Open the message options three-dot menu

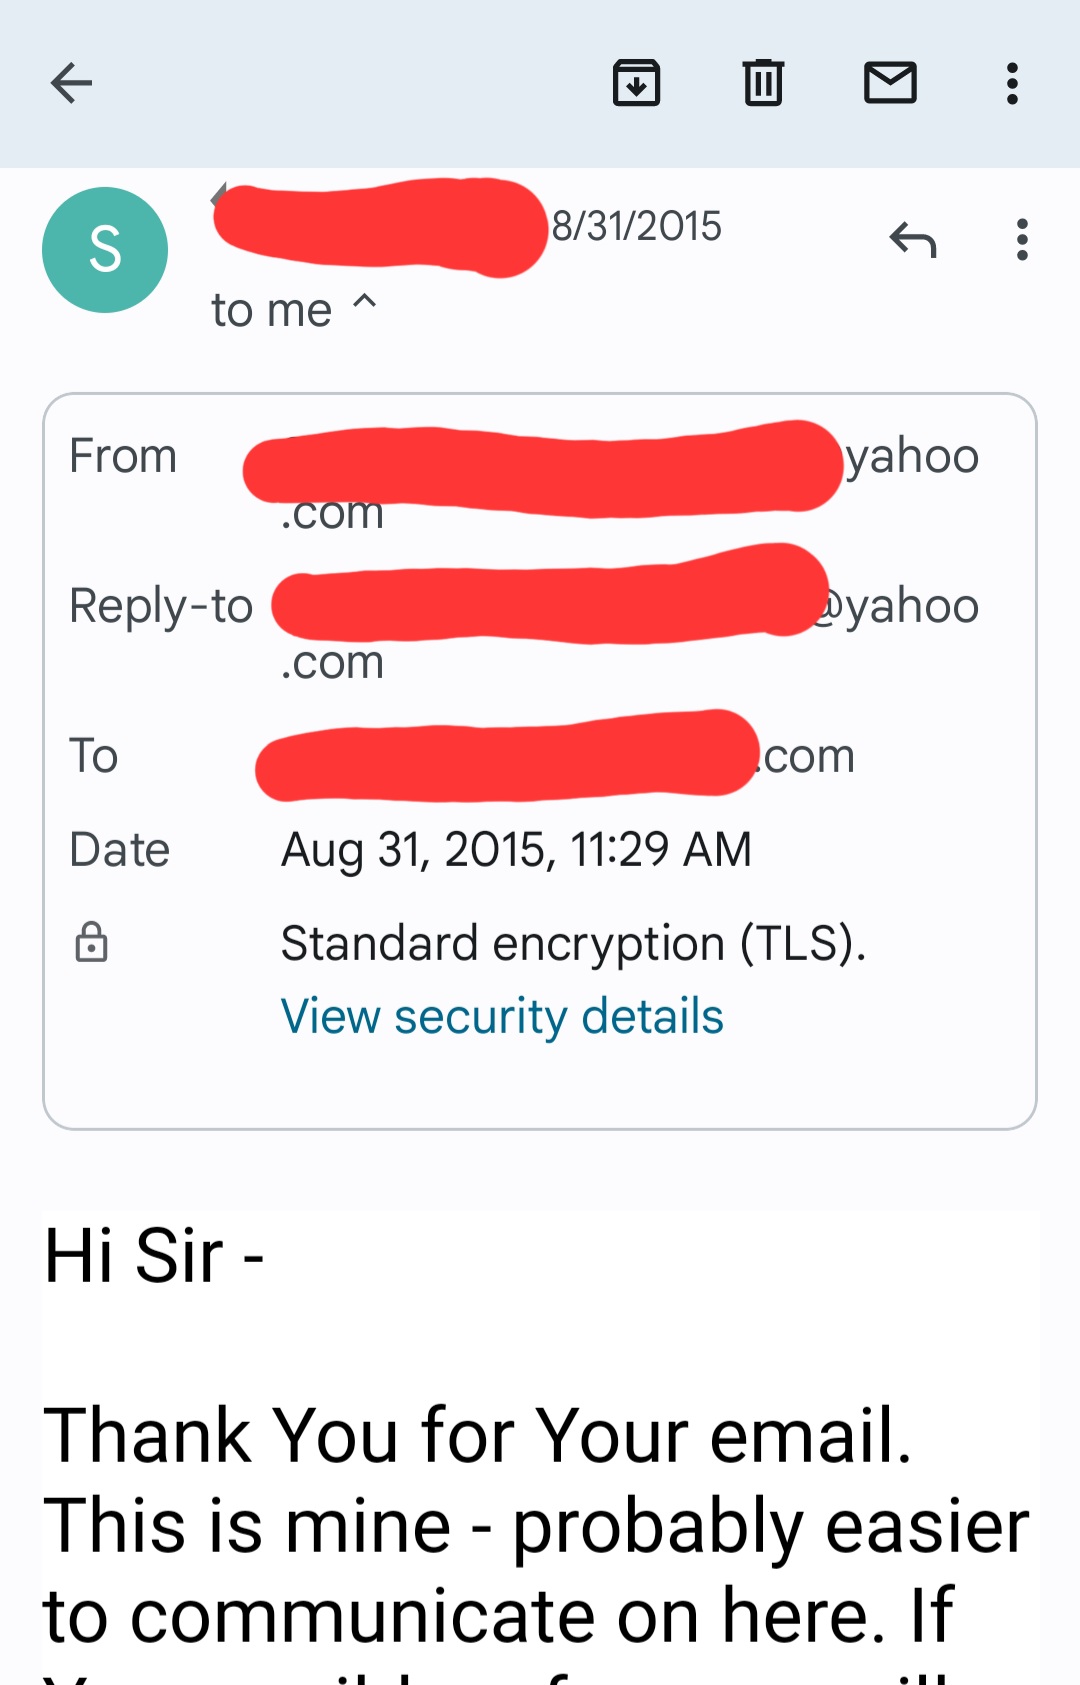[1022, 240]
